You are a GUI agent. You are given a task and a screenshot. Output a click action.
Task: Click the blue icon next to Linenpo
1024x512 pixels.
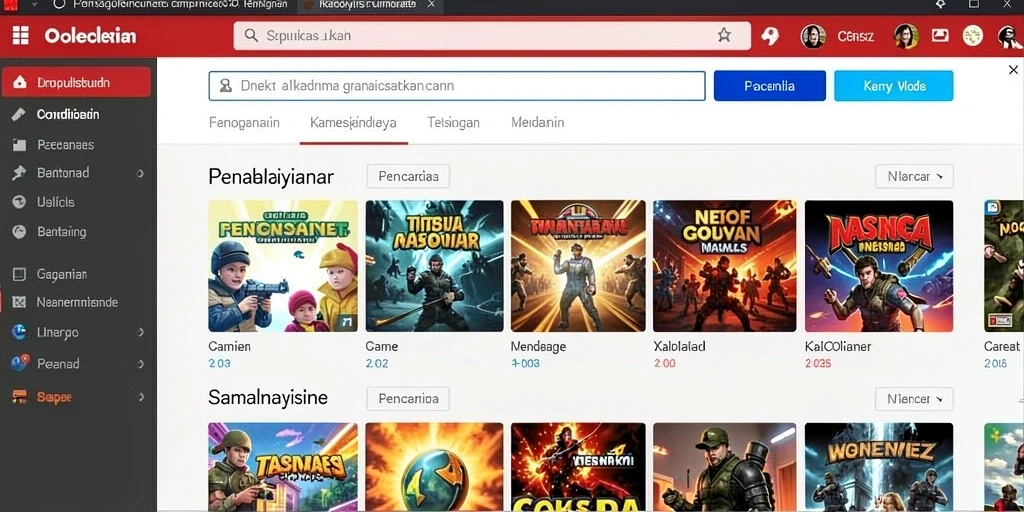(19, 332)
